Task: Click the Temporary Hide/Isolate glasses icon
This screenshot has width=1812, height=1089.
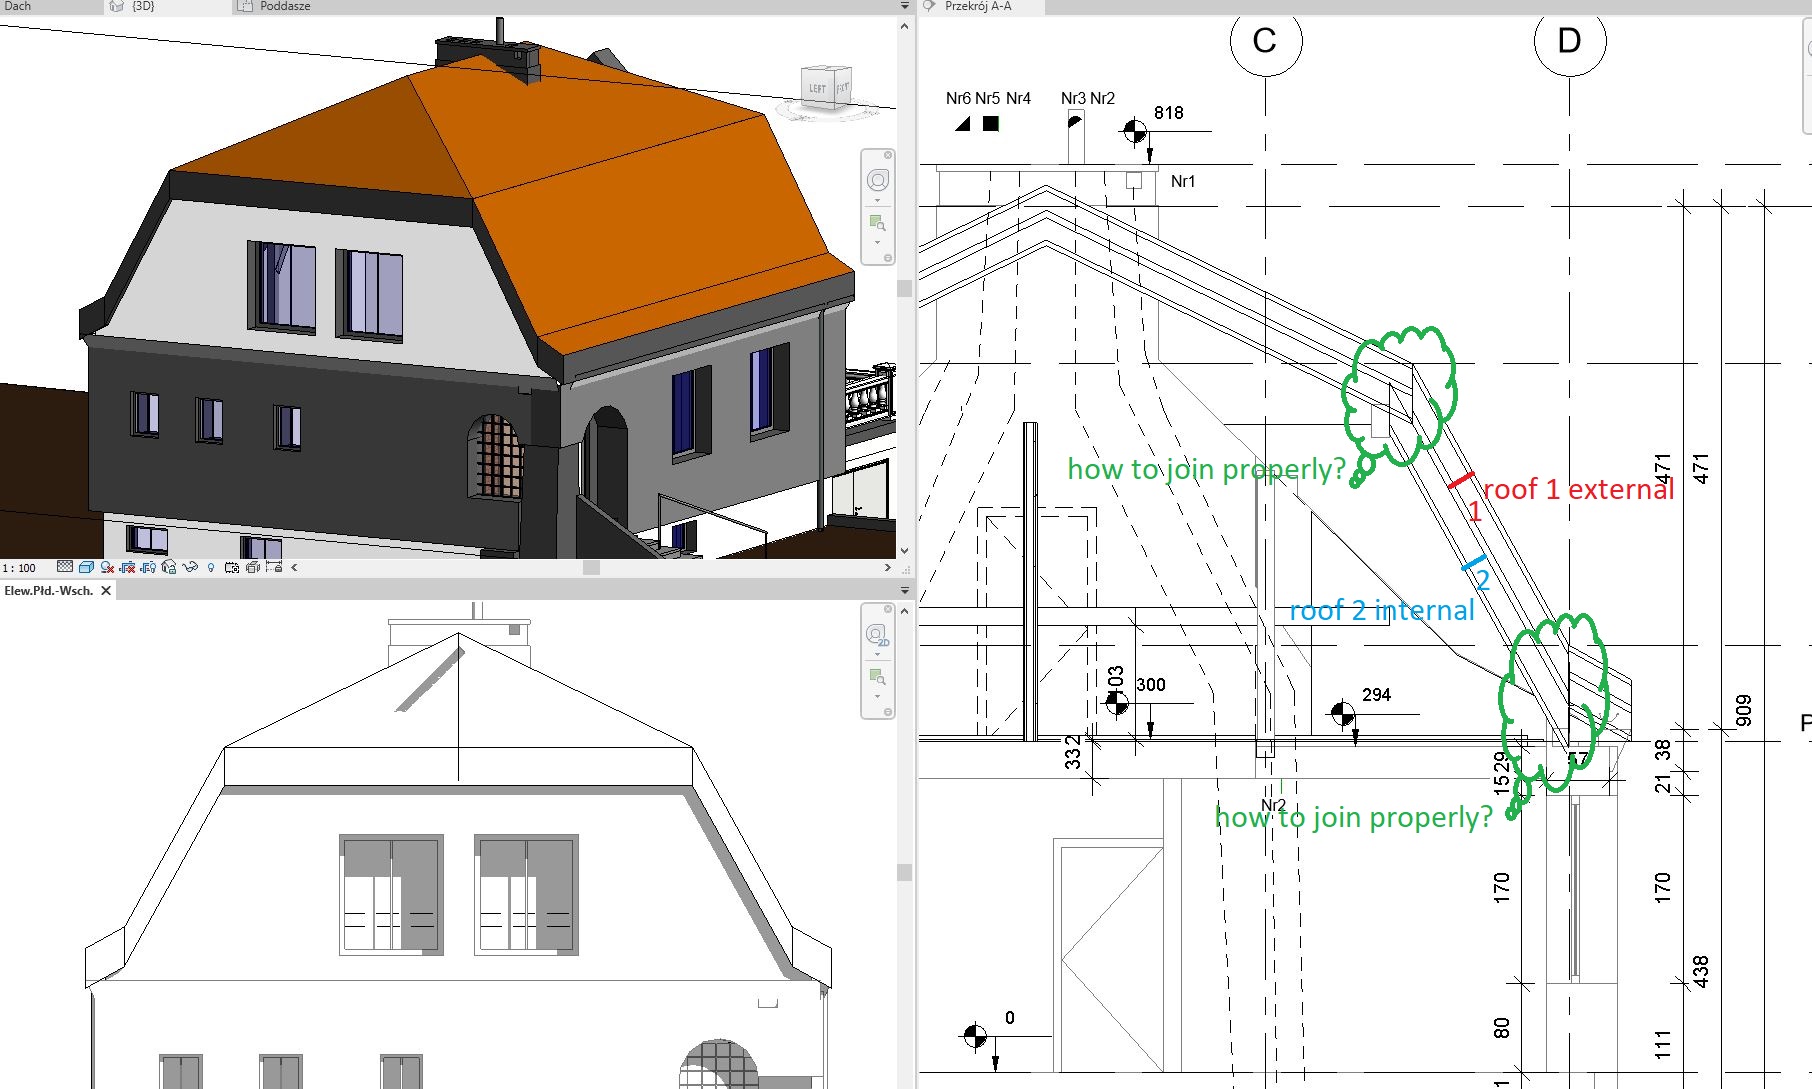Action: [x=191, y=568]
